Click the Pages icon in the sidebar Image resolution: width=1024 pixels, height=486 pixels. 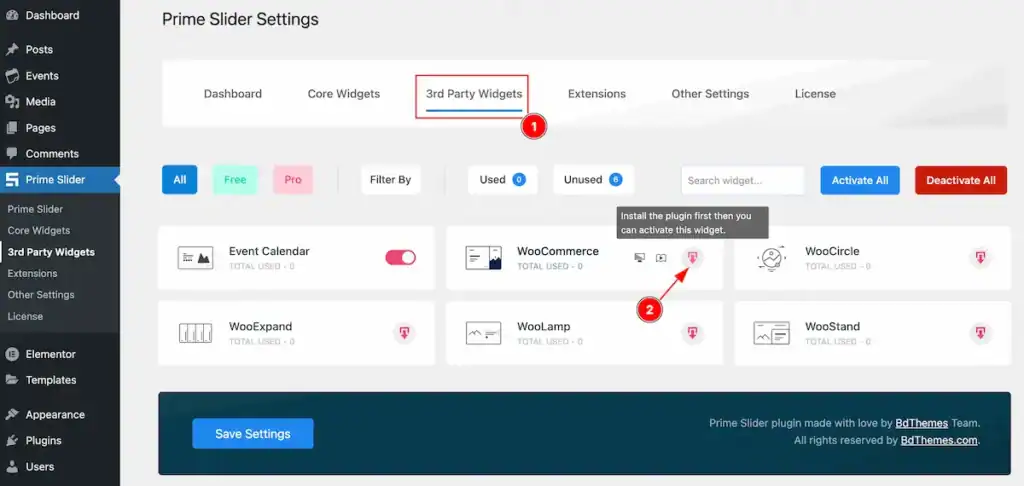[12, 128]
